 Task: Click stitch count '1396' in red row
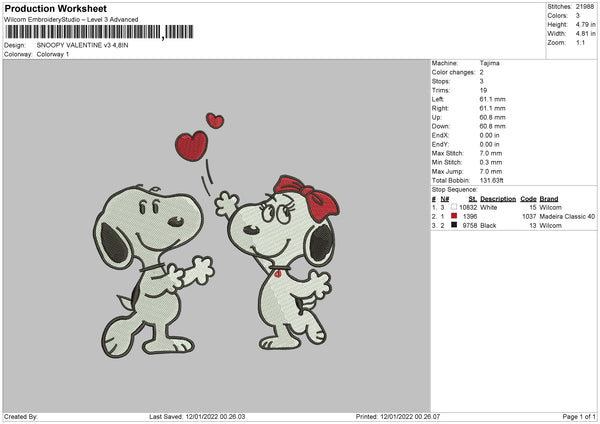point(470,217)
